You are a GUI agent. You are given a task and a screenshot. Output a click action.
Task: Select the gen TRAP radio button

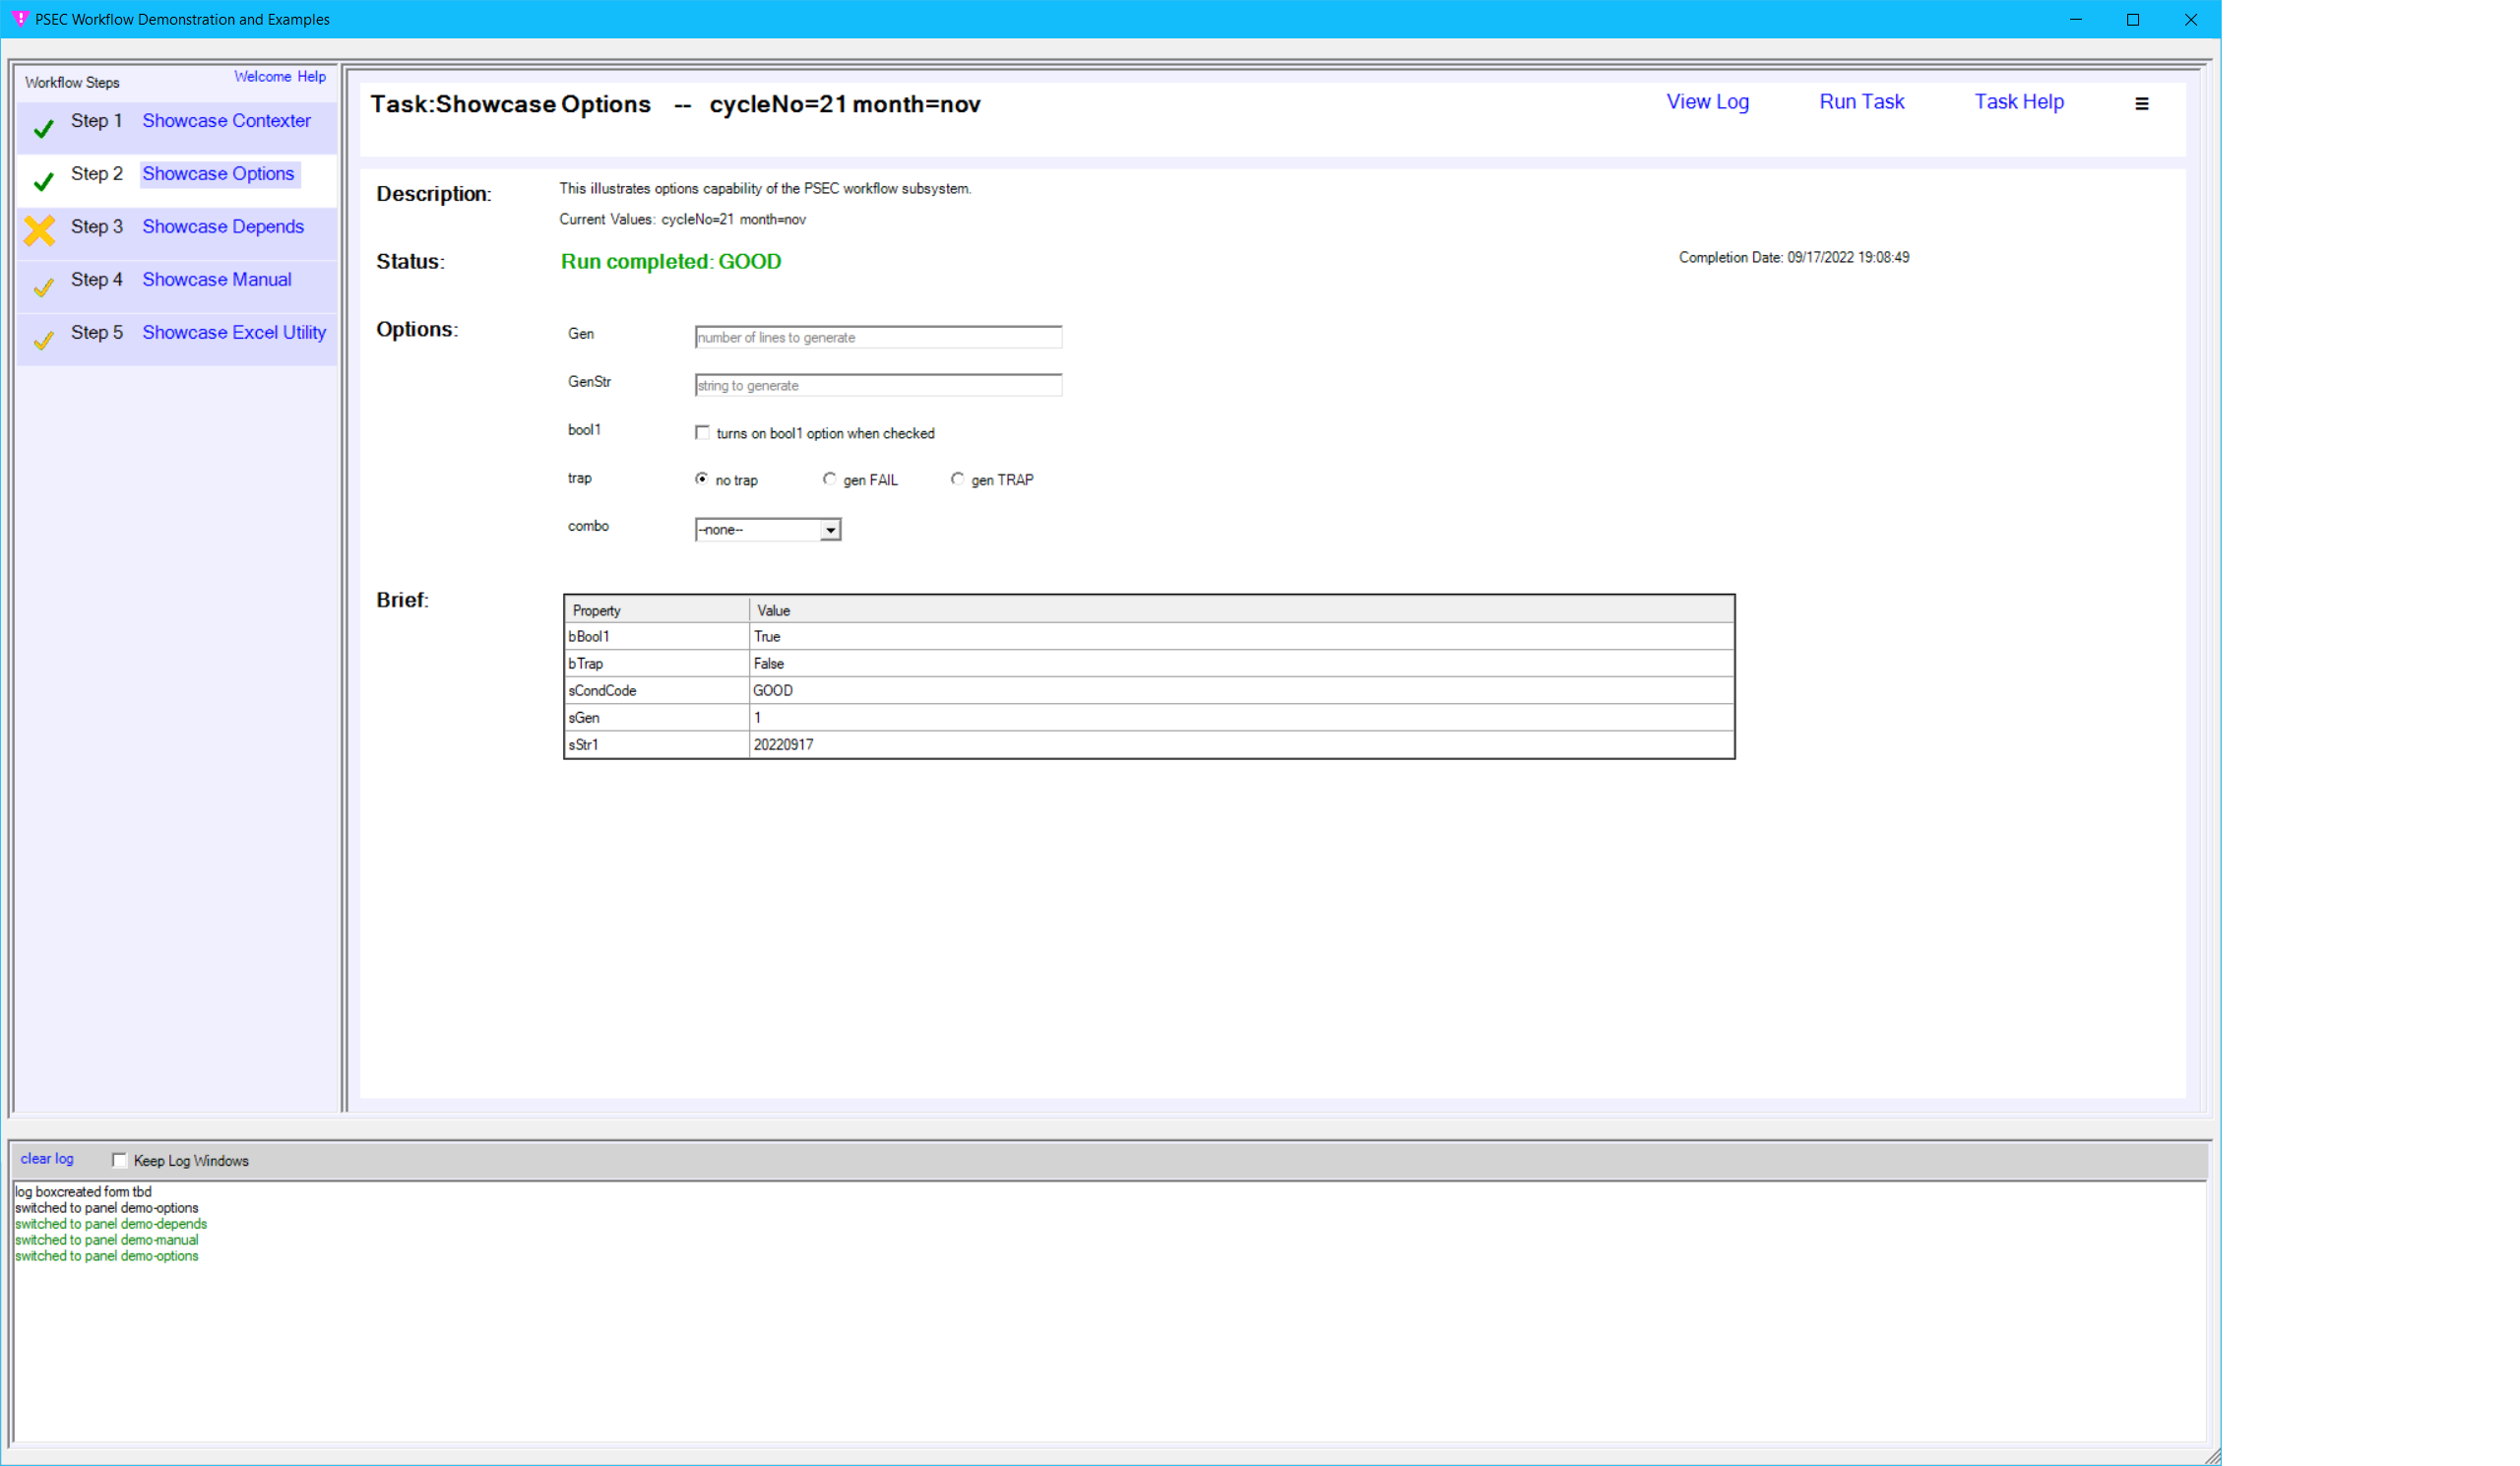[957, 479]
